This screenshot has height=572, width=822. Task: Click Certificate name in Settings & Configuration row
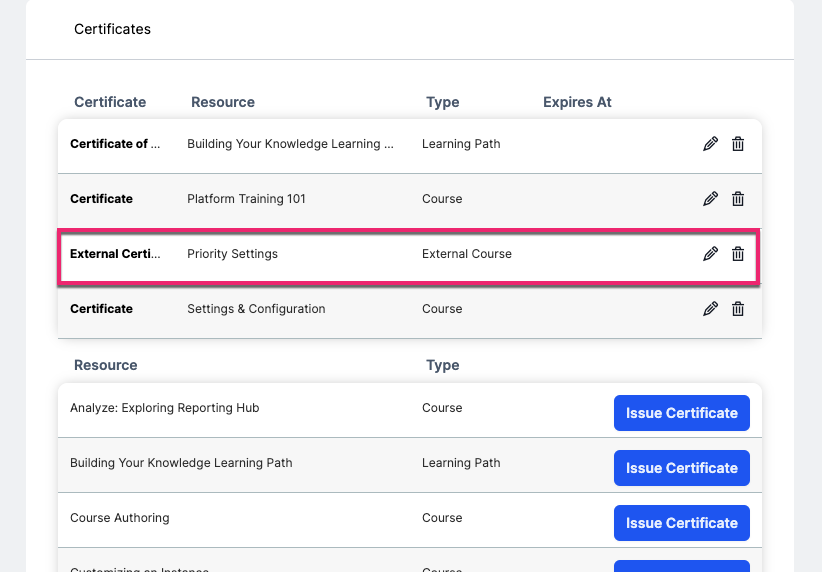pos(102,309)
